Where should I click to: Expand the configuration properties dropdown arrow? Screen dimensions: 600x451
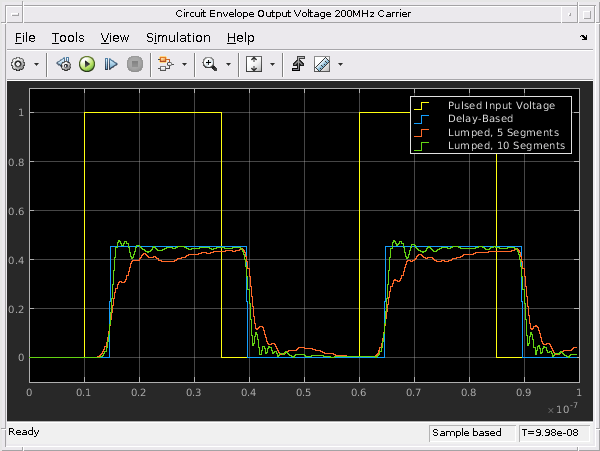tap(36, 64)
